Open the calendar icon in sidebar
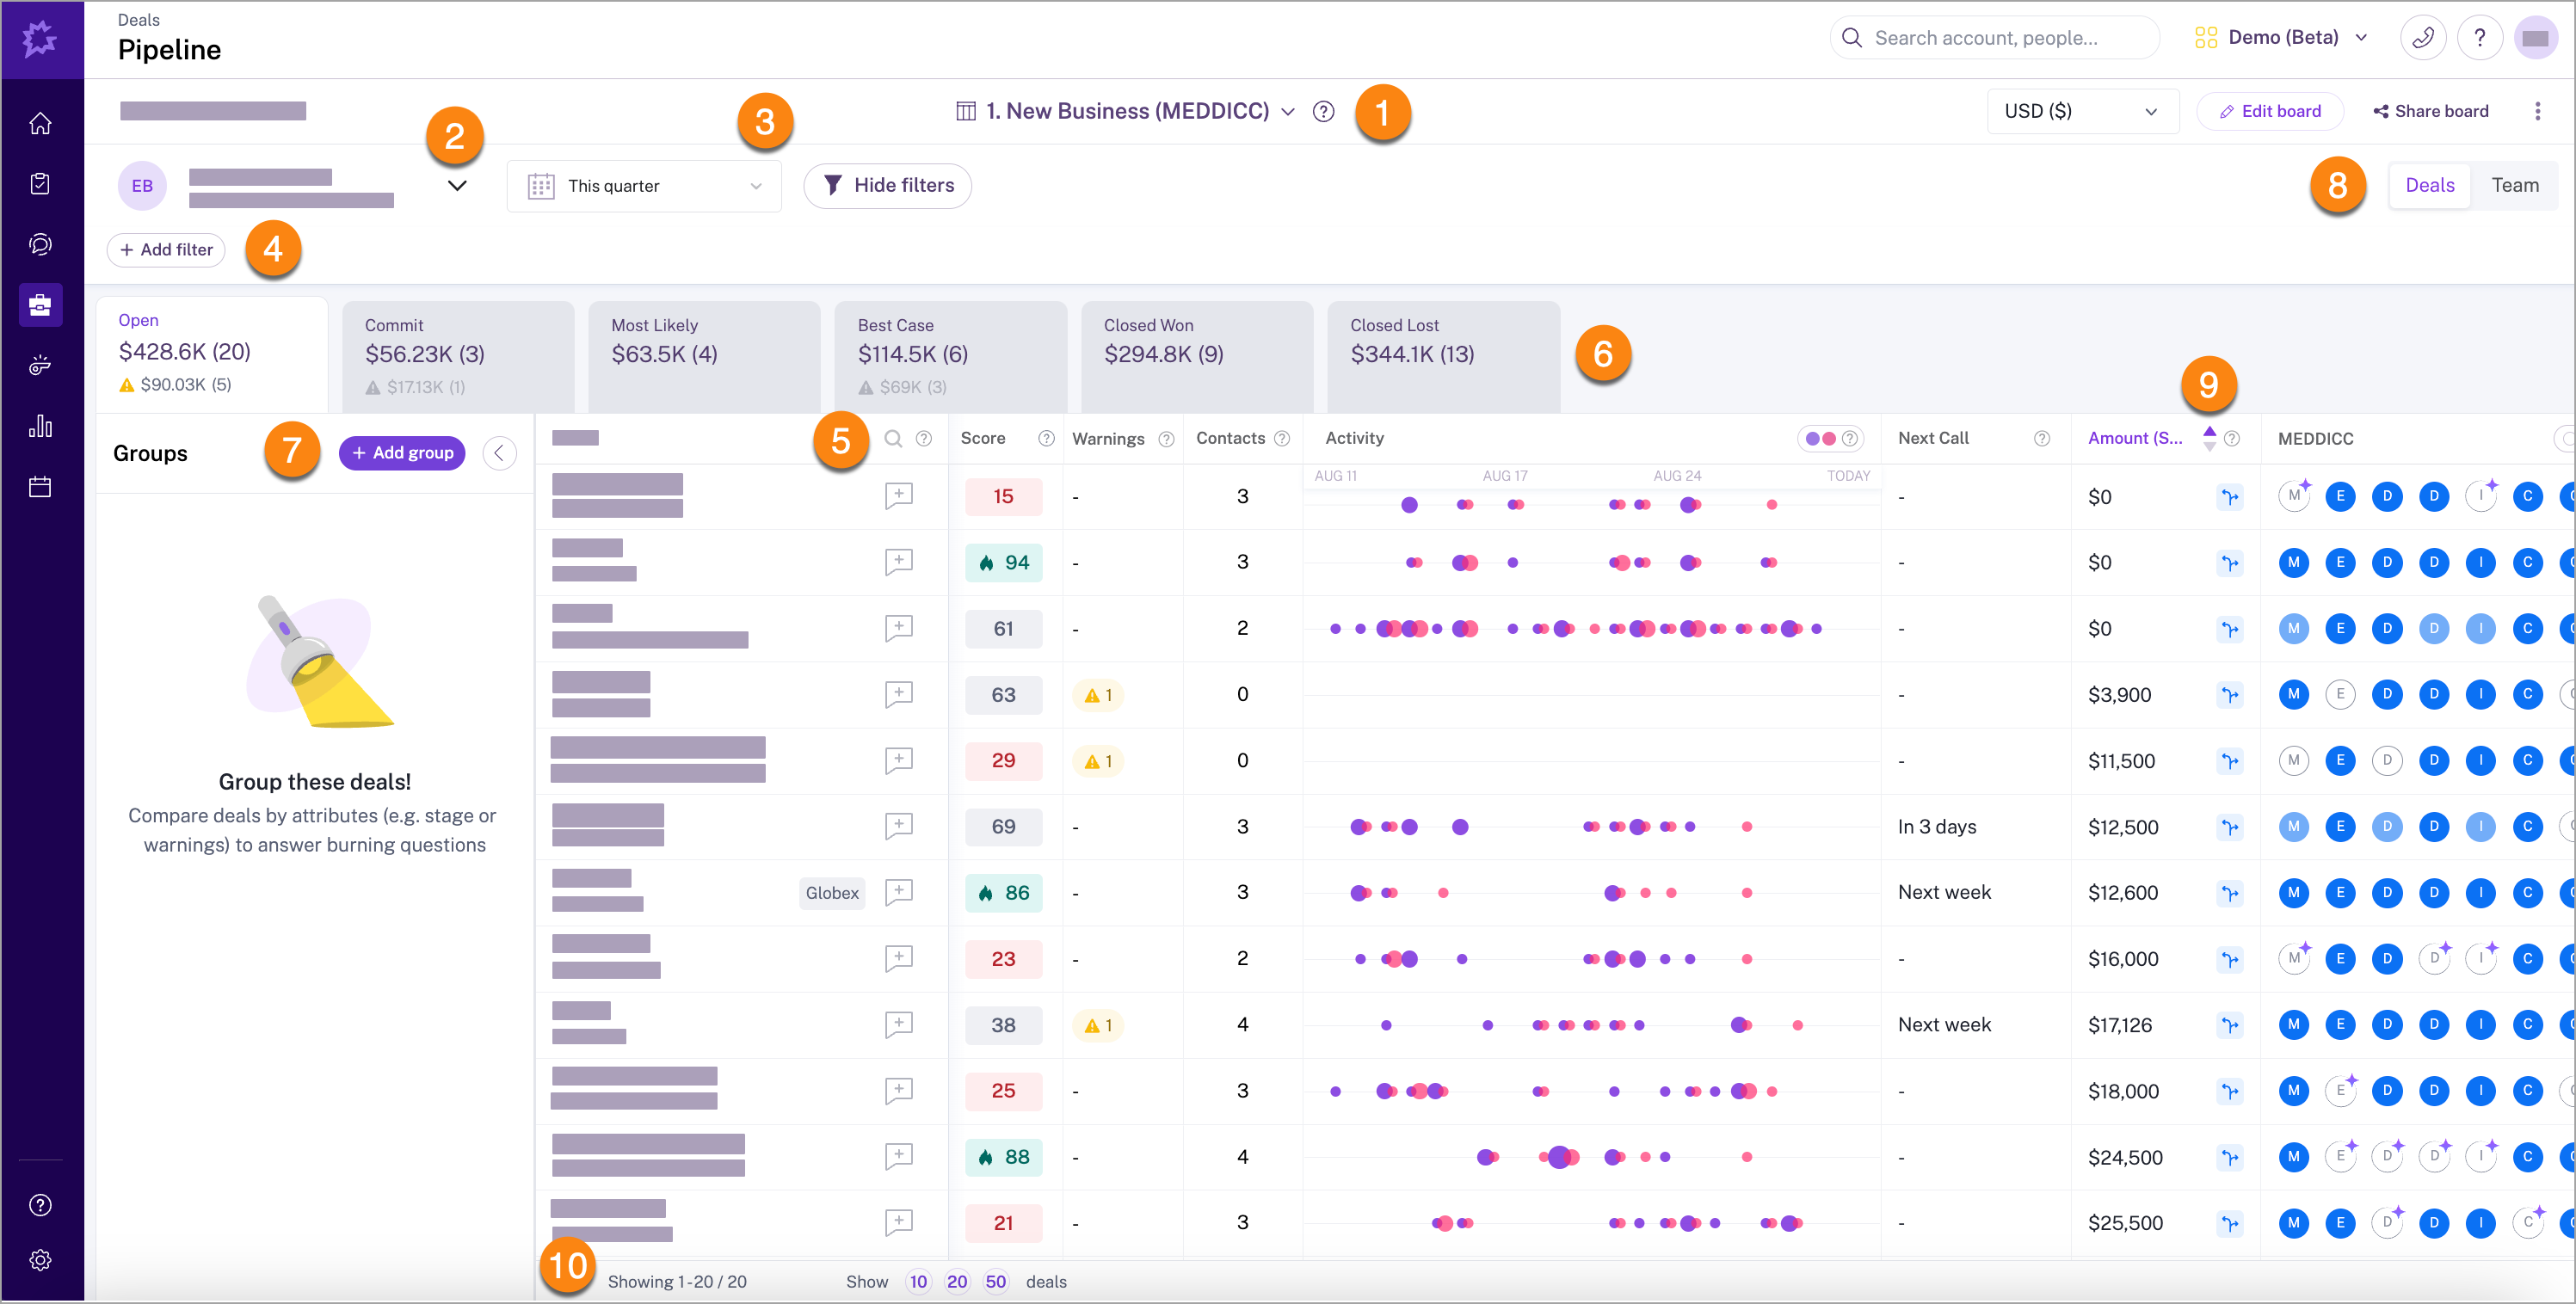 point(40,487)
